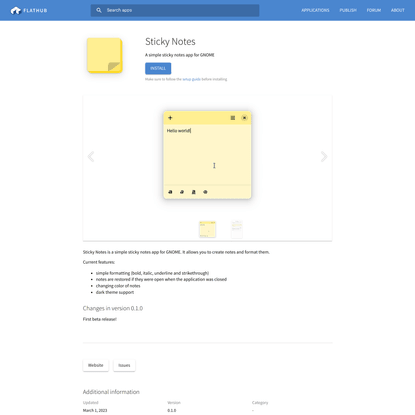The width and height of the screenshot is (415, 415).
Task: Go to previous screenshot arrow
Action: coord(91,156)
